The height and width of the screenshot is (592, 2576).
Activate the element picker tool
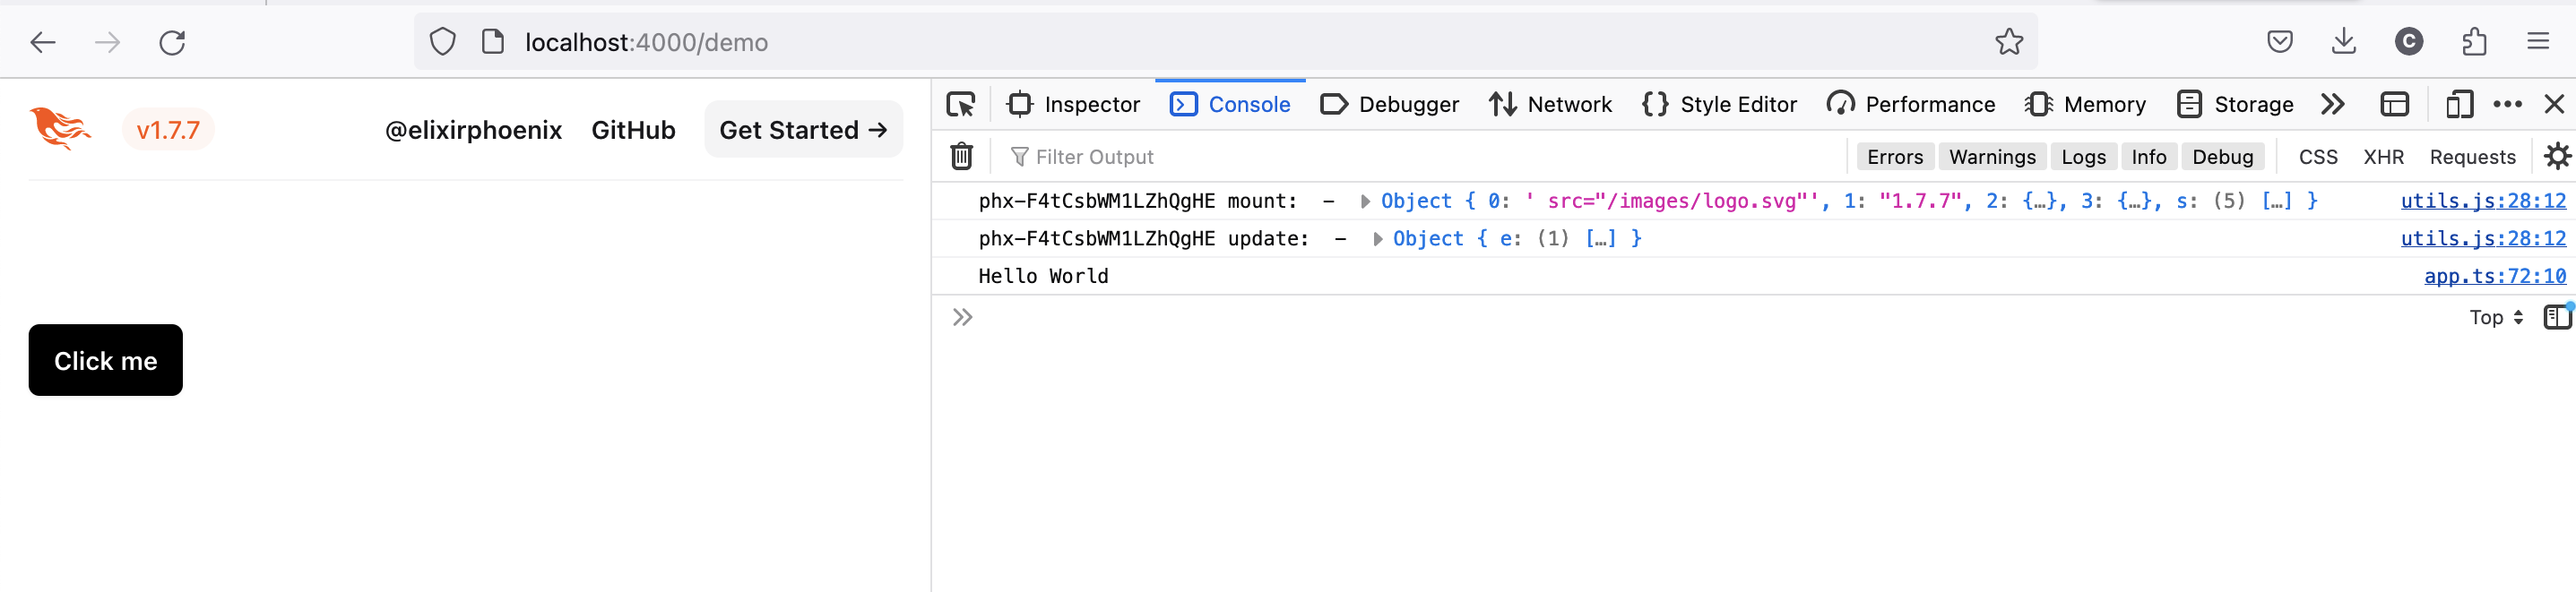pyautogui.click(x=961, y=104)
